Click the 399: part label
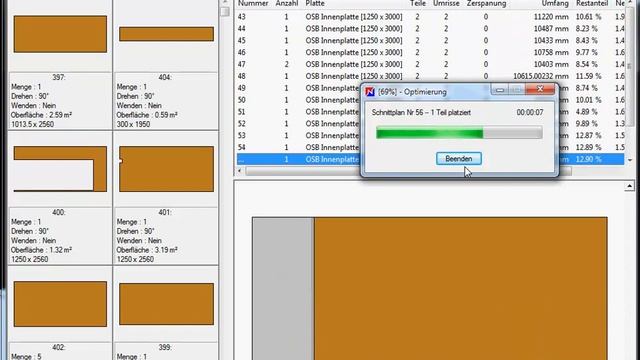The height and width of the screenshot is (360, 640). 164,347
